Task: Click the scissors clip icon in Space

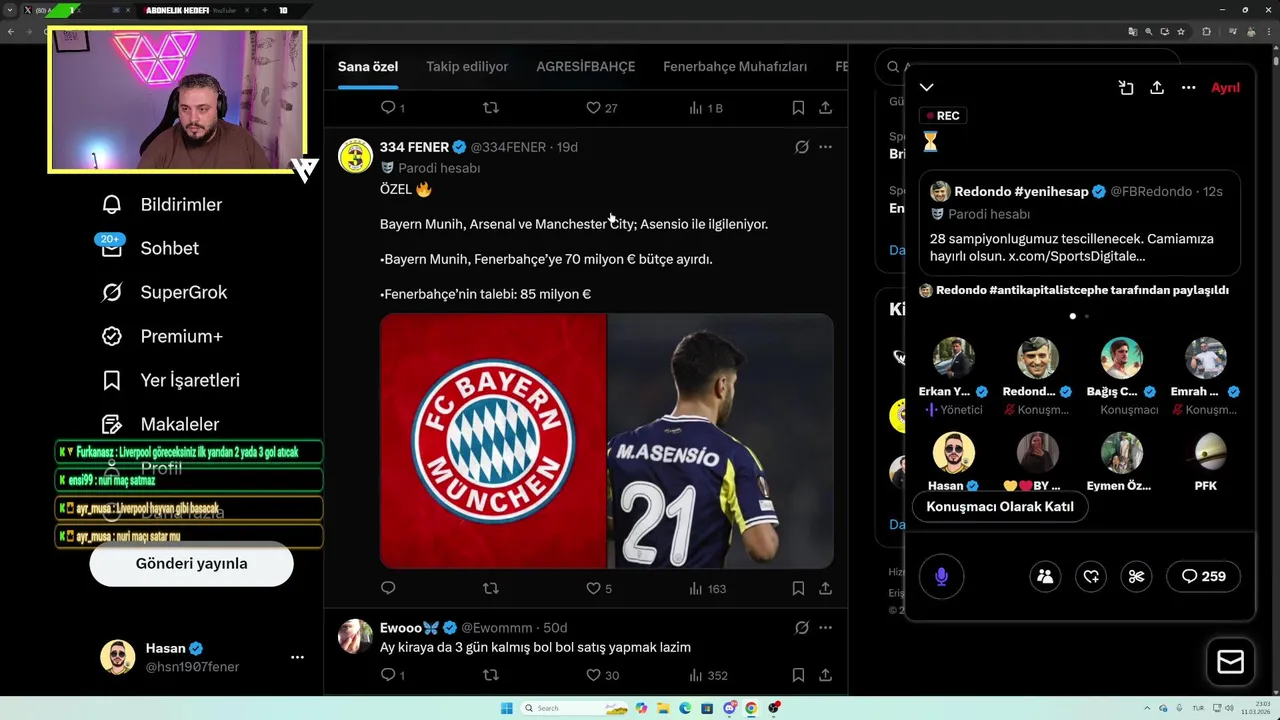Action: click(1136, 576)
